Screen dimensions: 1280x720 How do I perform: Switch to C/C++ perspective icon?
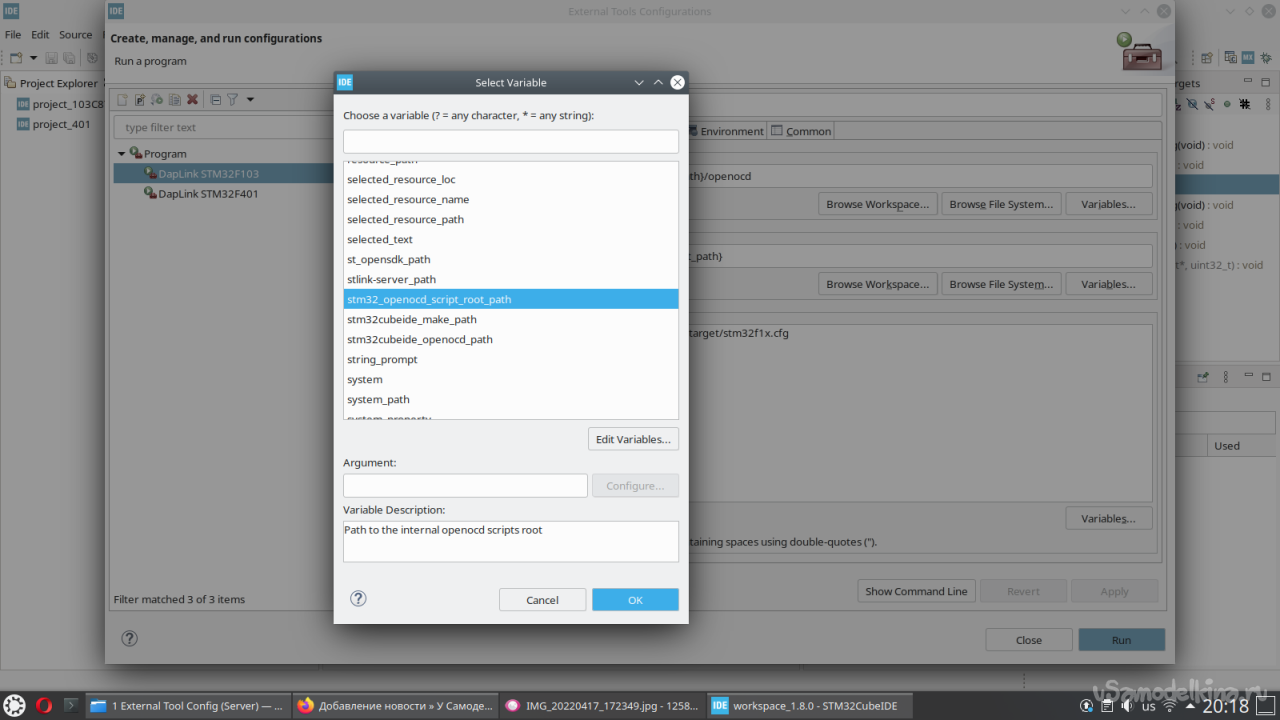tap(1231, 58)
